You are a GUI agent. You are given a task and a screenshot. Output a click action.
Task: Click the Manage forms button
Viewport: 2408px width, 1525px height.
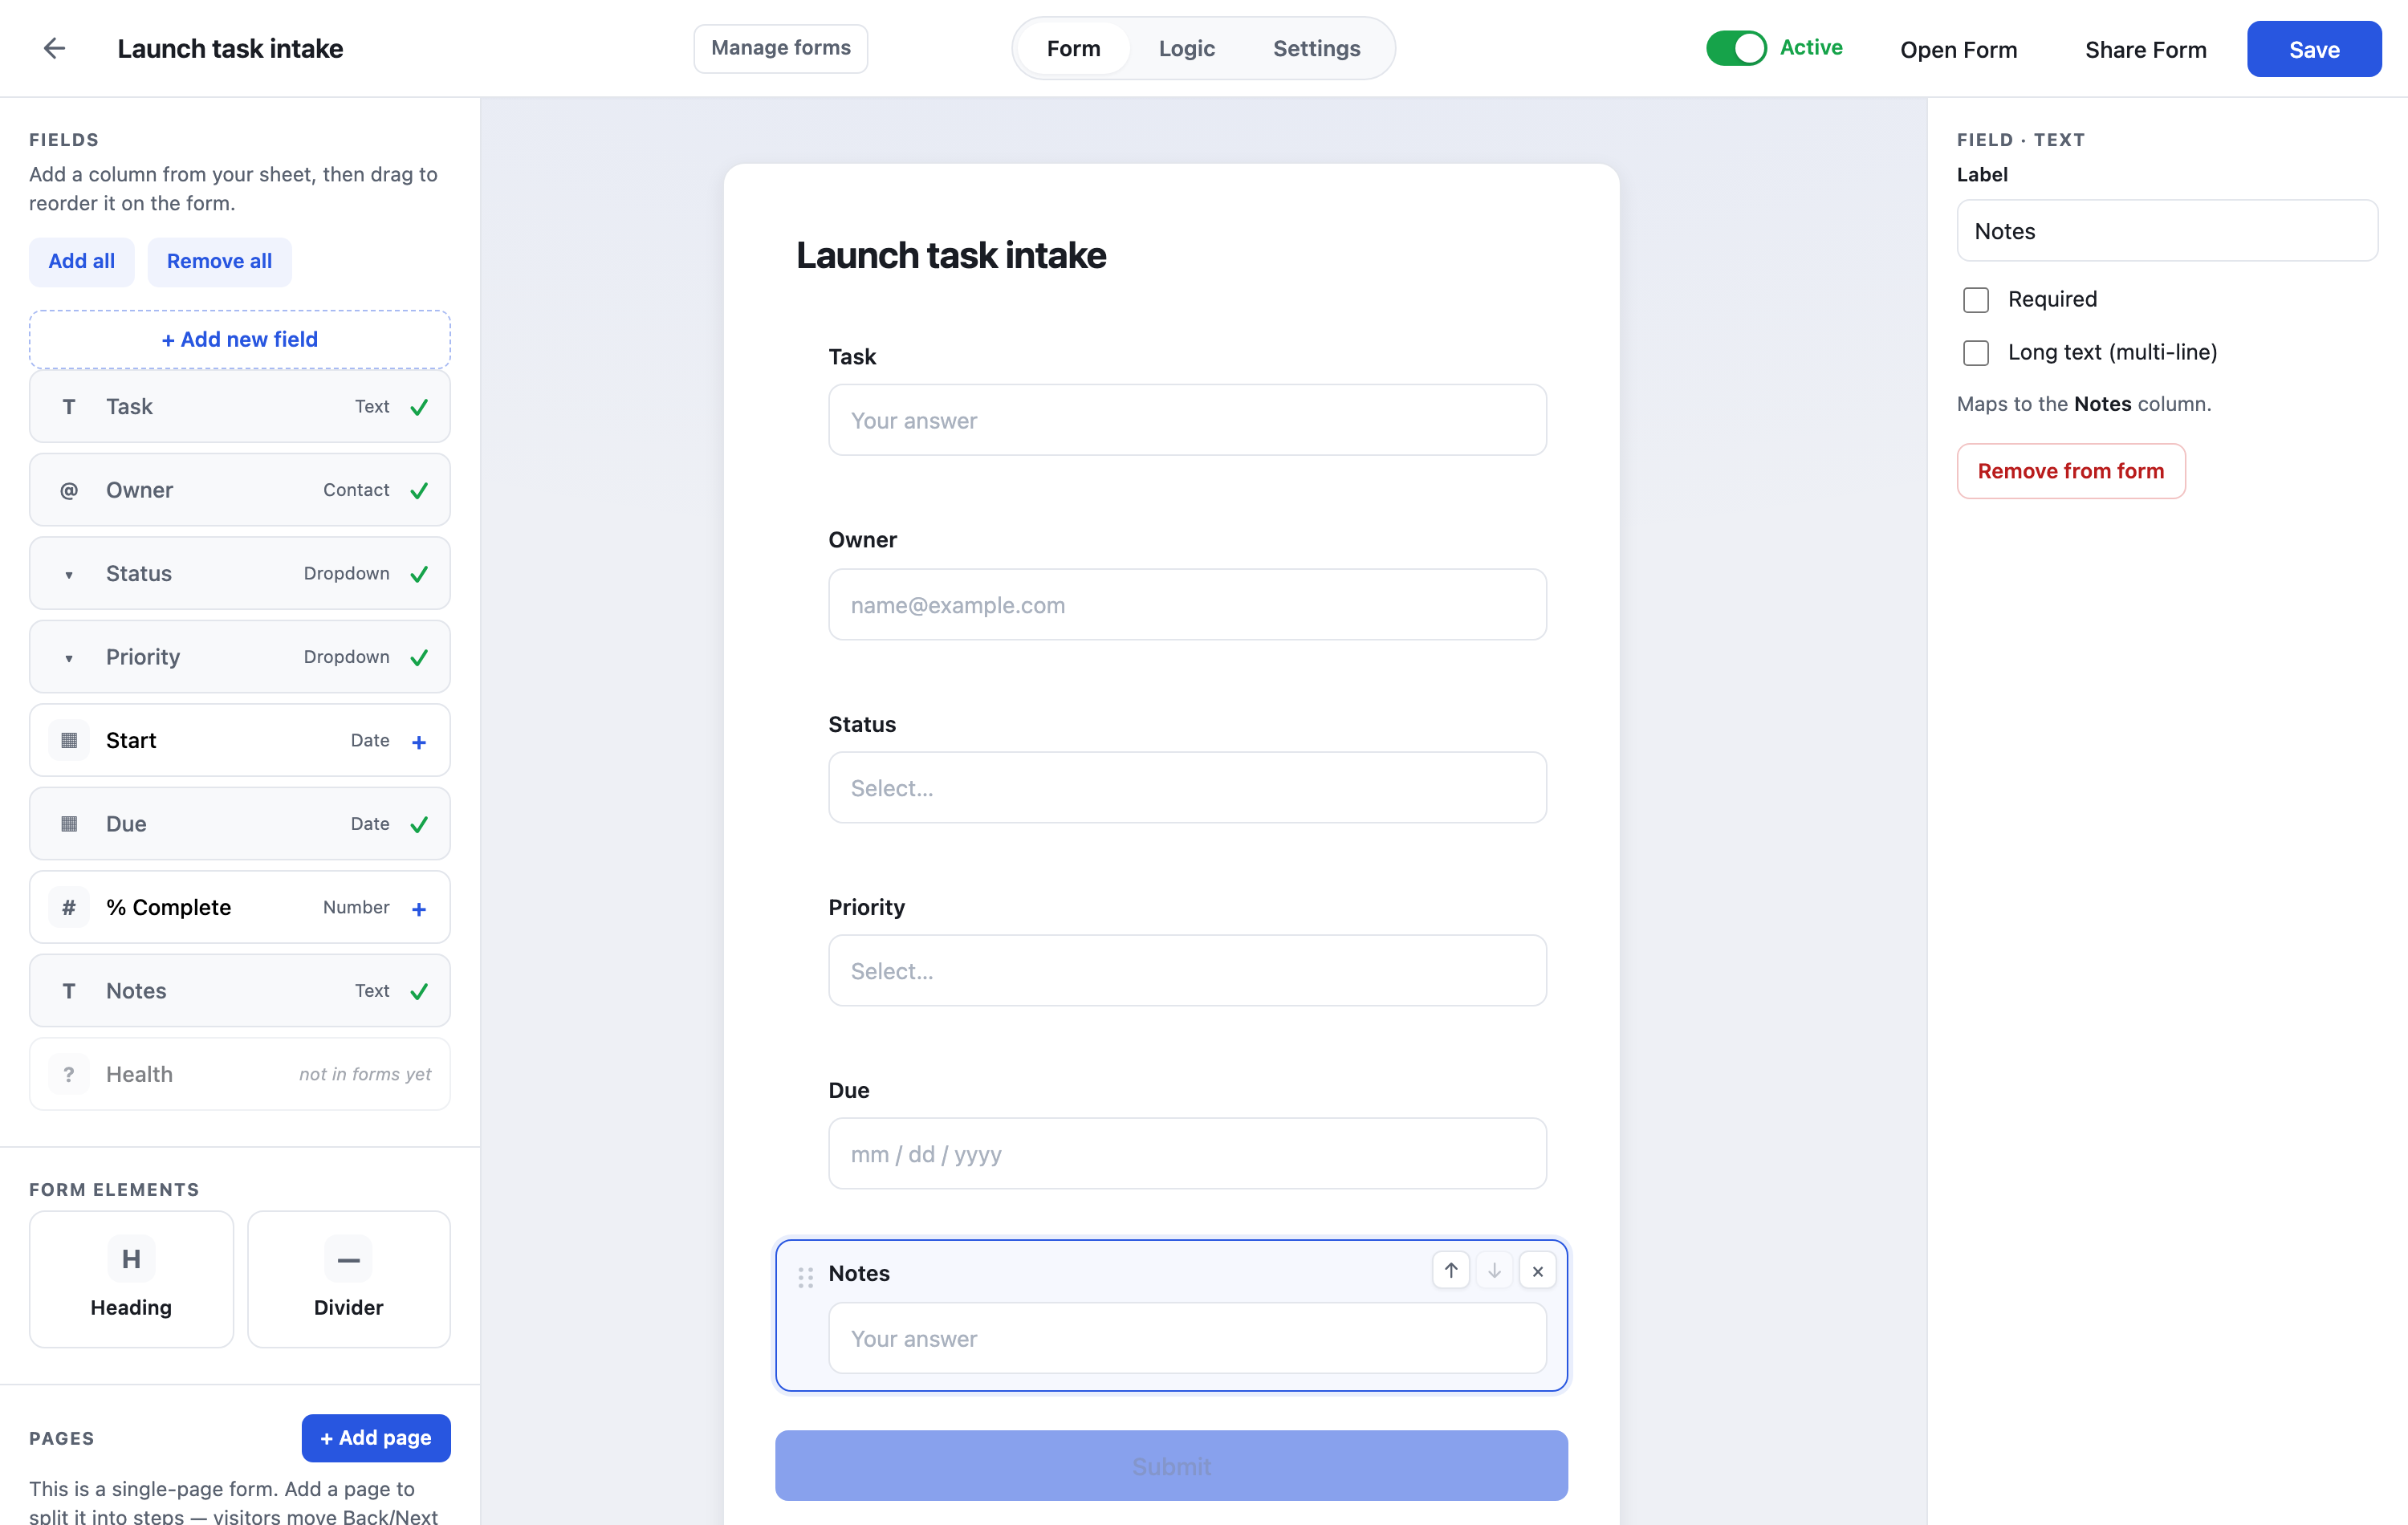[x=780, y=48]
